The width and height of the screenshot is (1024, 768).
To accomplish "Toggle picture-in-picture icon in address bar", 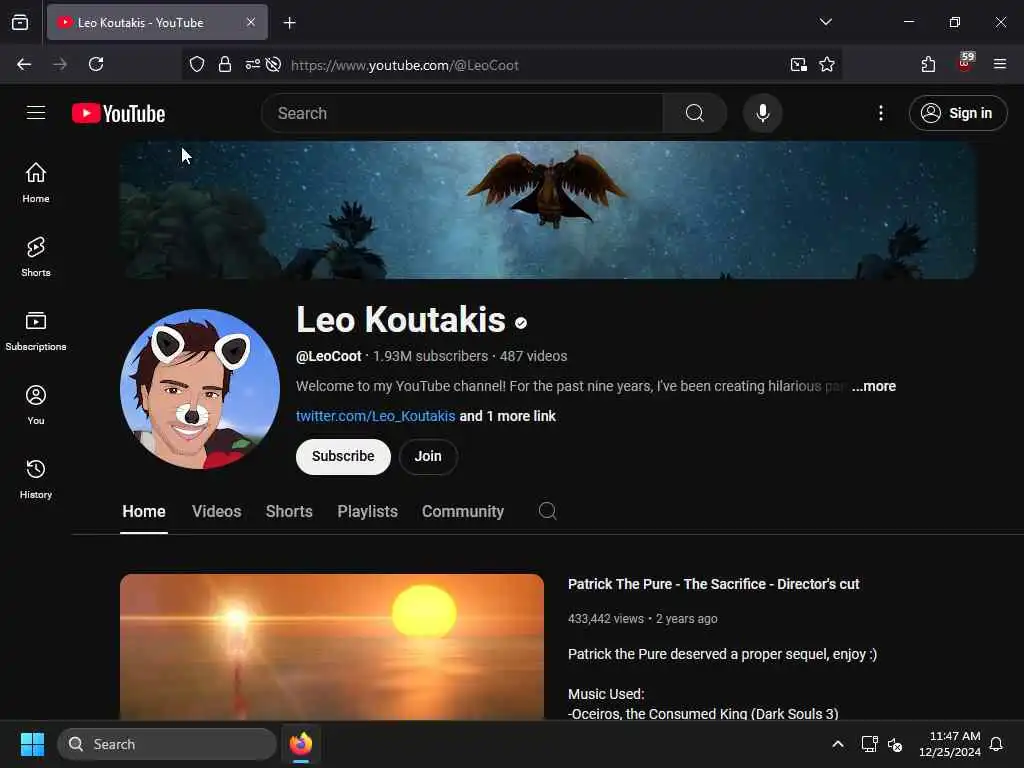I will point(798,65).
